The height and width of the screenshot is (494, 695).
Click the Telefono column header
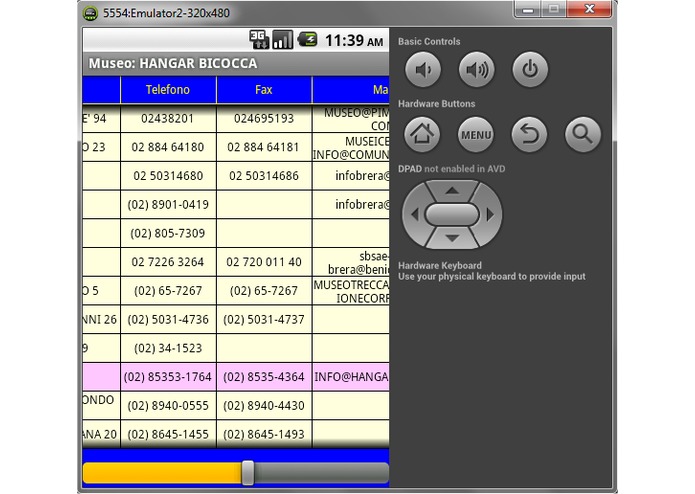[x=168, y=90]
